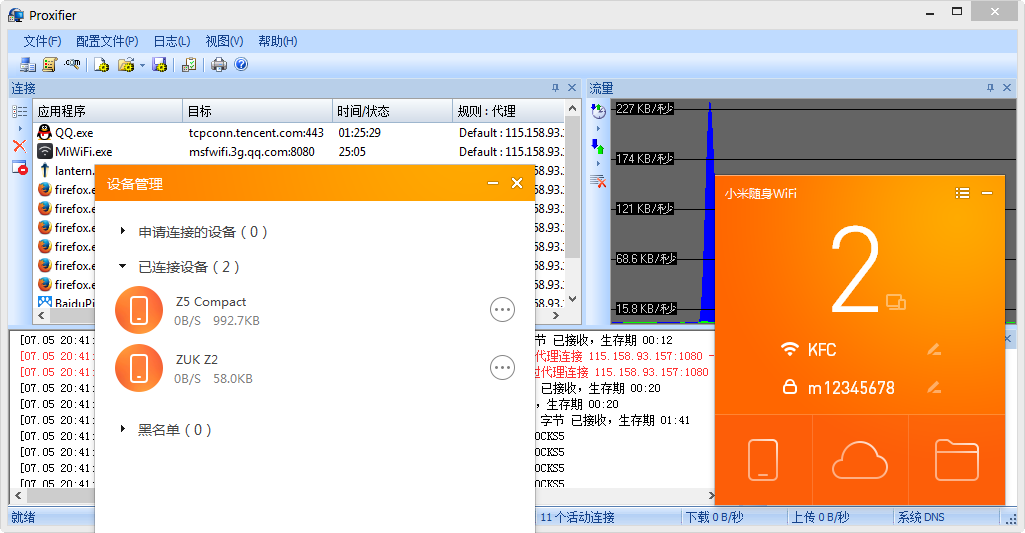
Task: Open folder tile in 小米随身WiFi
Action: 956,460
